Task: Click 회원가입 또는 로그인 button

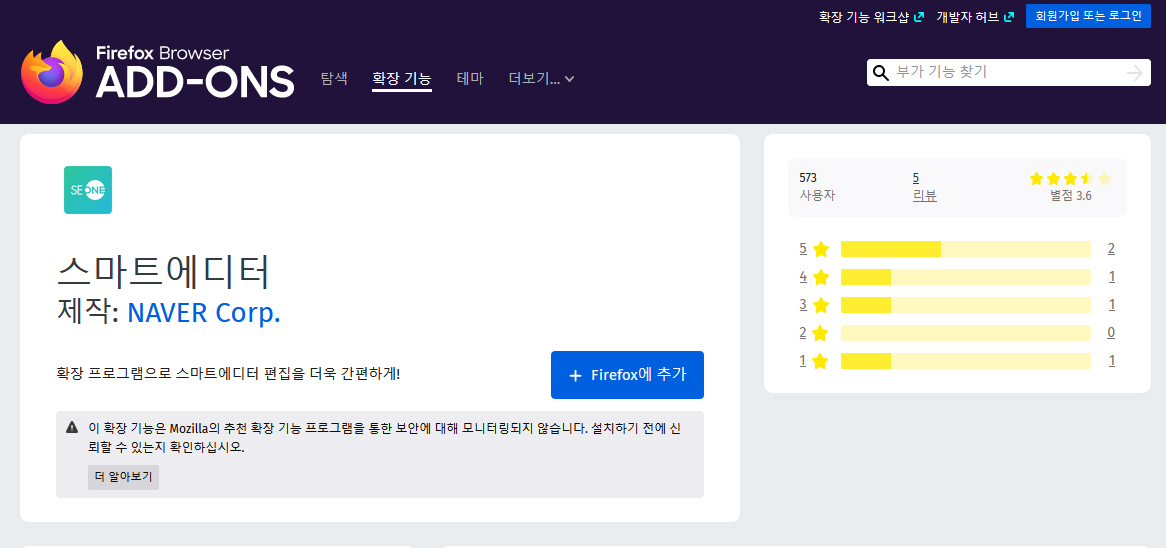Action: pyautogui.click(x=1088, y=16)
